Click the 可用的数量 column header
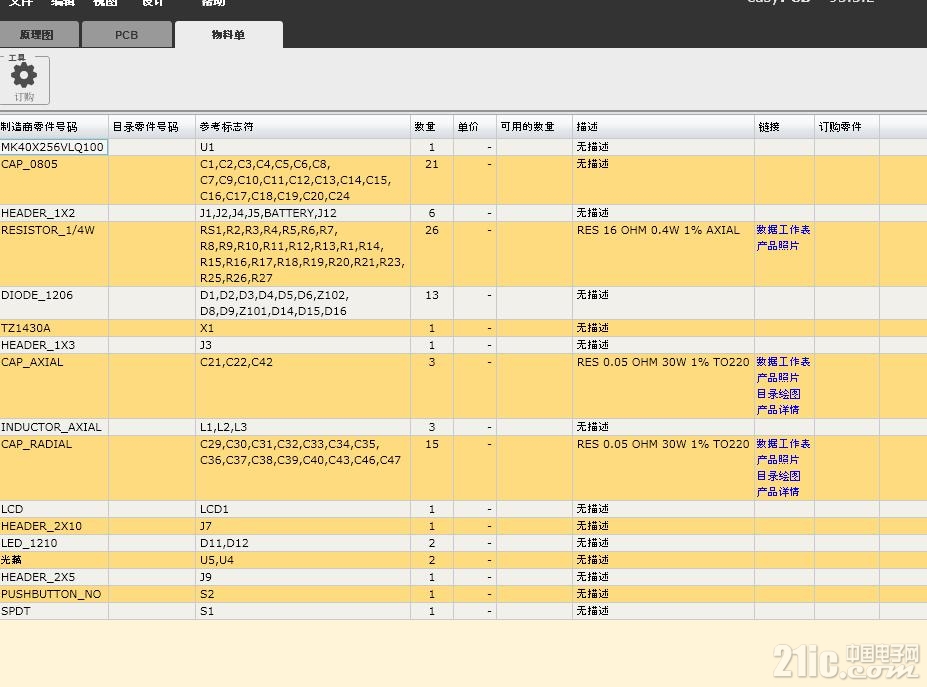 [534, 127]
